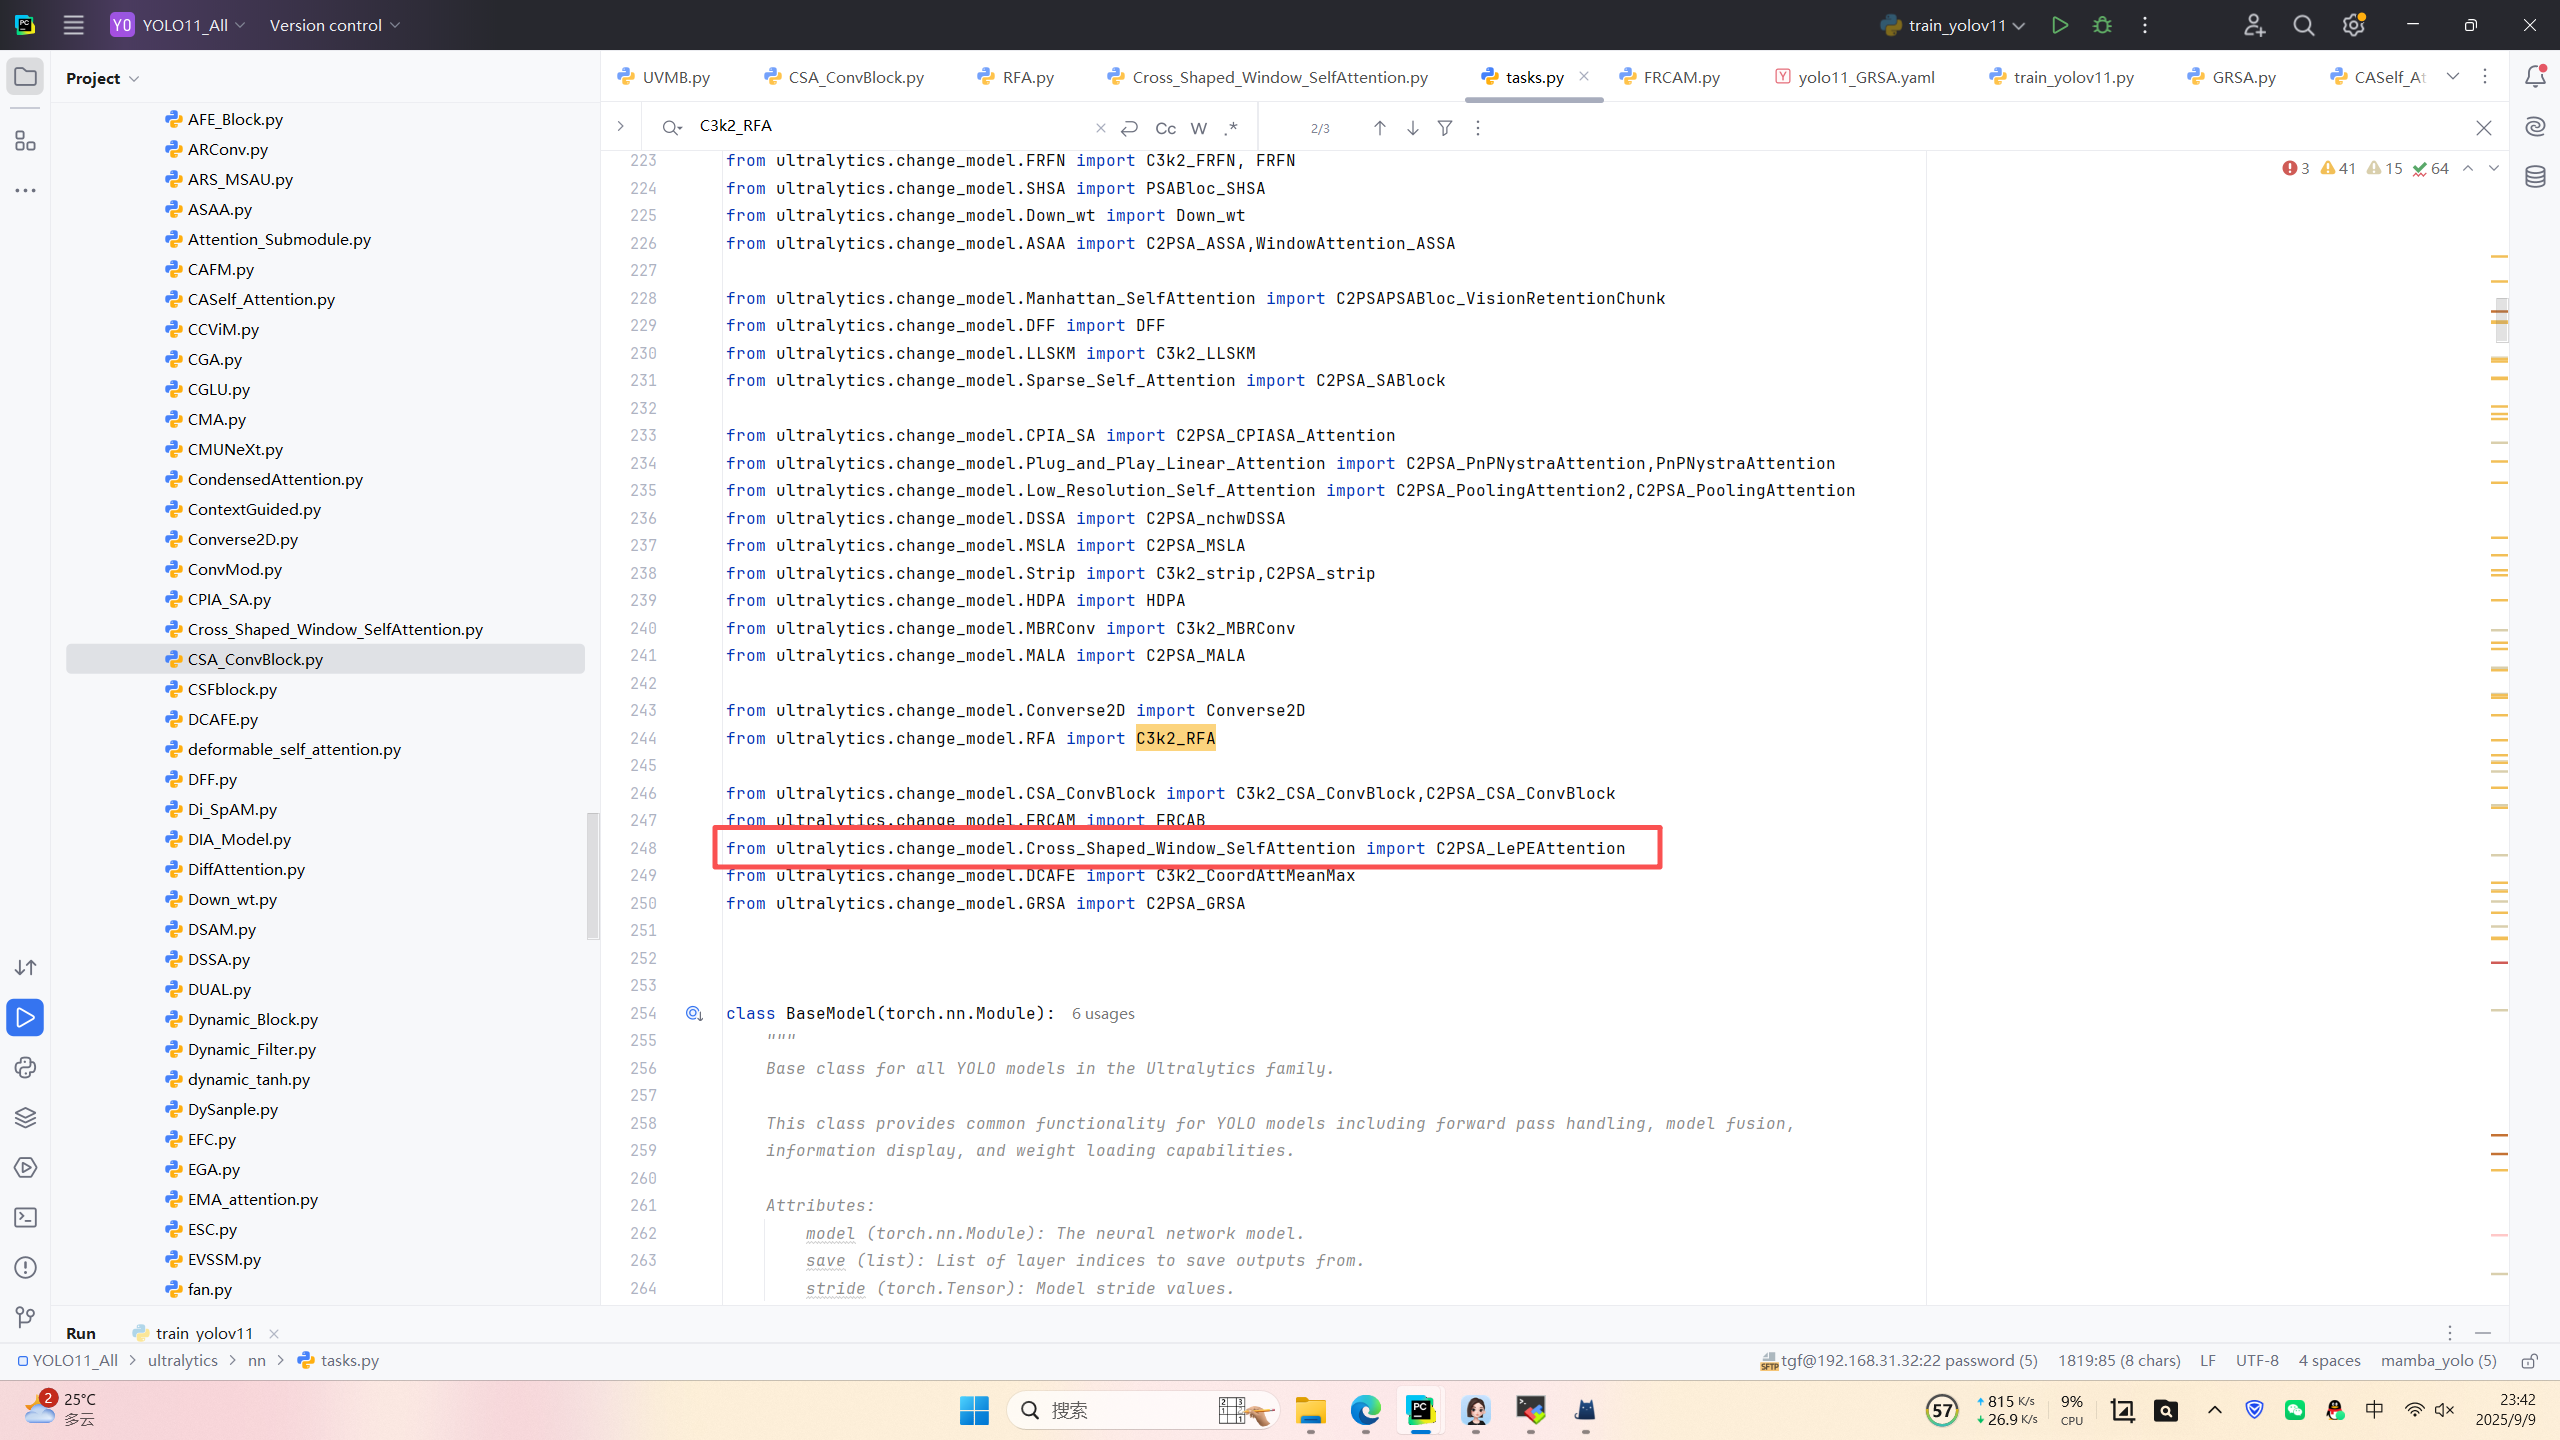
Task: Enable Regex search option
Action: pyautogui.click(x=1231, y=128)
